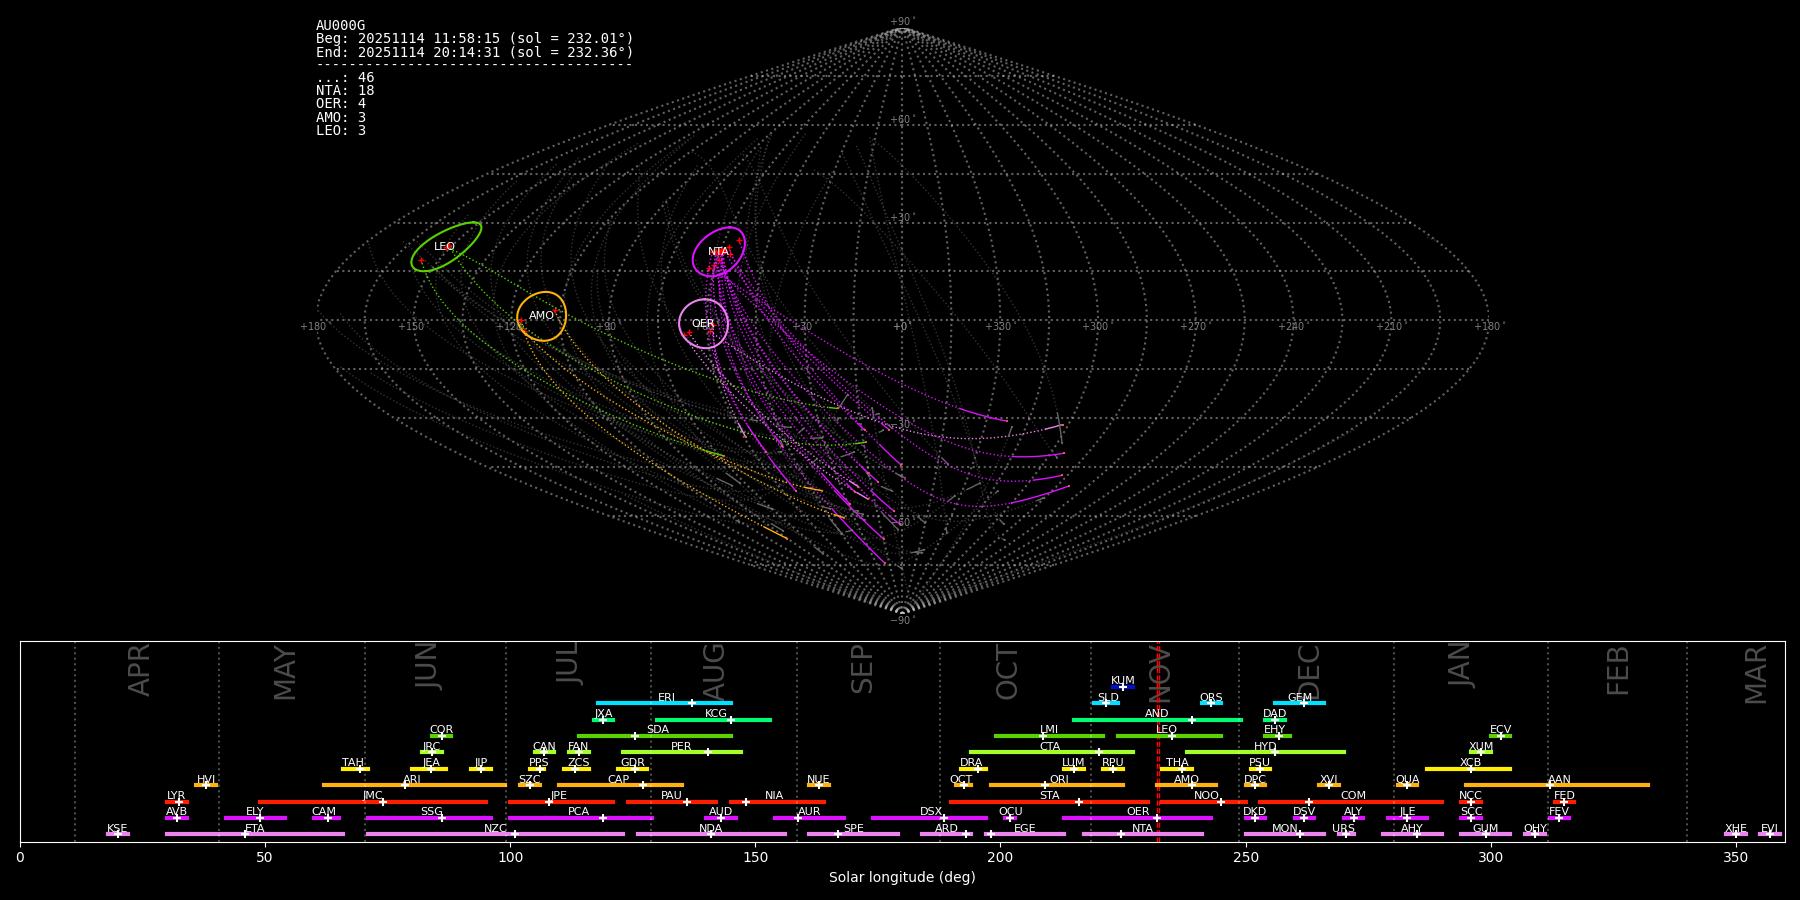
Task: Click the AND shower green bar
Action: pyautogui.click(x=1156, y=720)
